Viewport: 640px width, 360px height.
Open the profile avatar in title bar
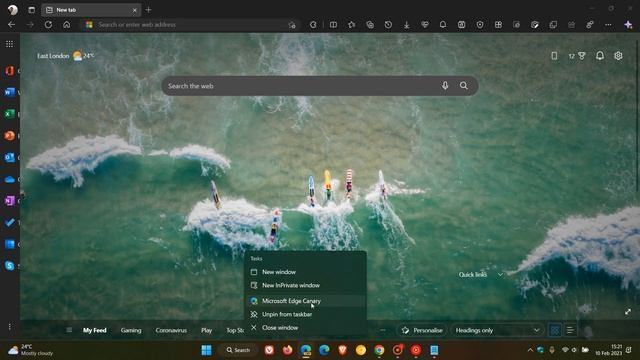pos(13,10)
